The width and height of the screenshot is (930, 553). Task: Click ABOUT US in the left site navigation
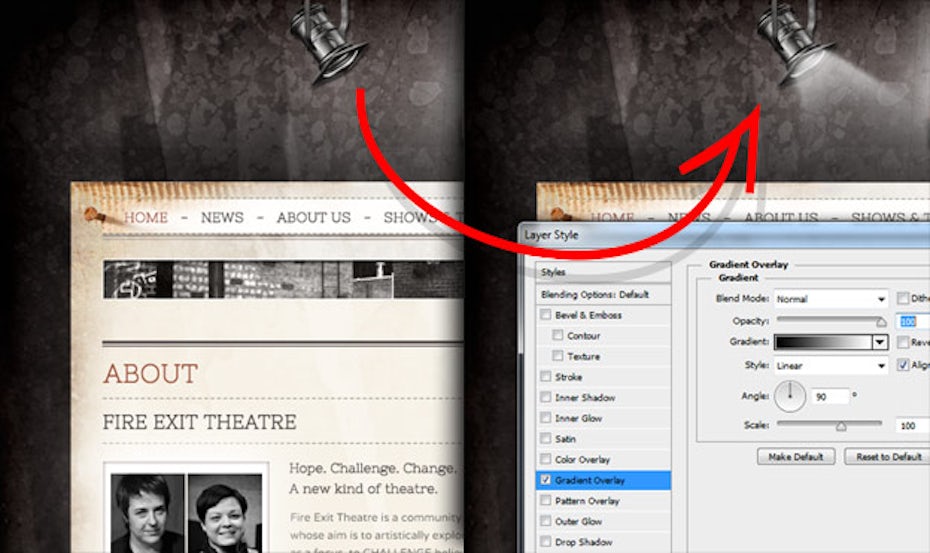[313, 217]
